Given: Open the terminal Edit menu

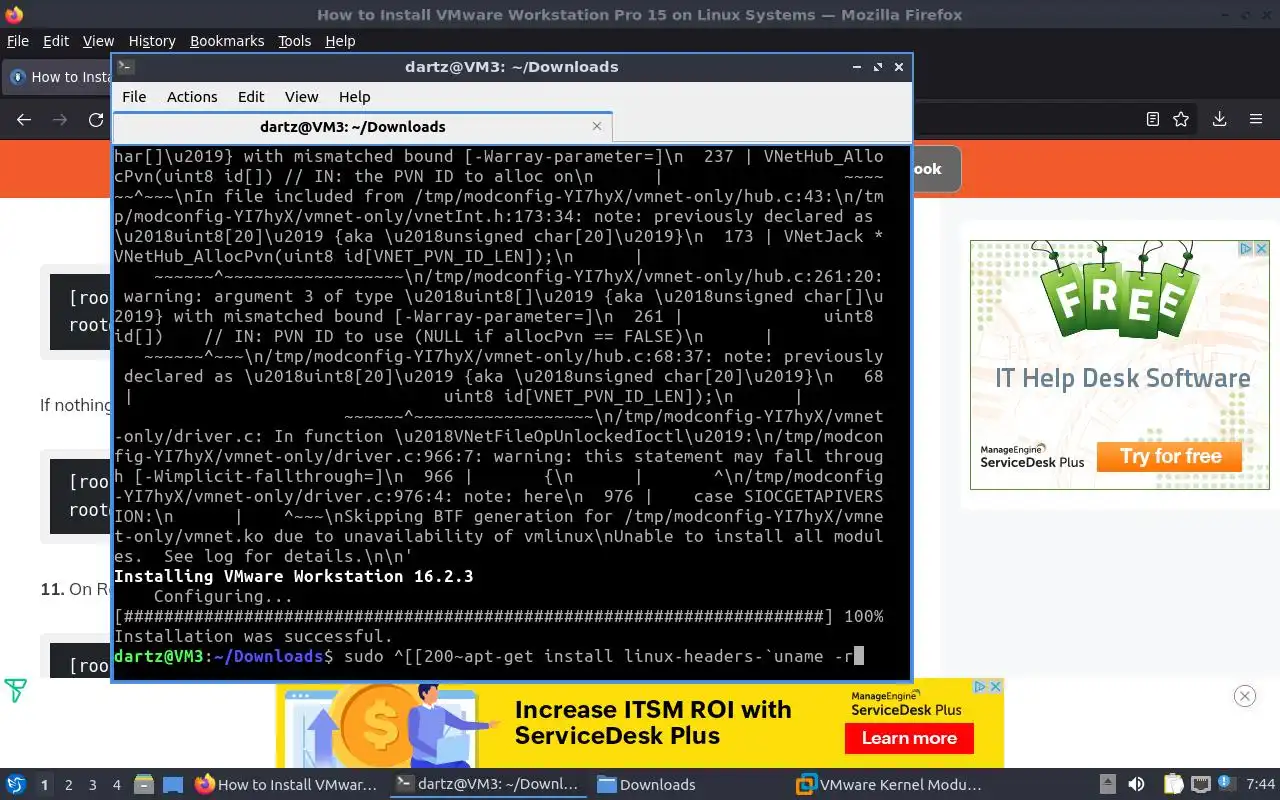Looking at the screenshot, I should [x=251, y=96].
